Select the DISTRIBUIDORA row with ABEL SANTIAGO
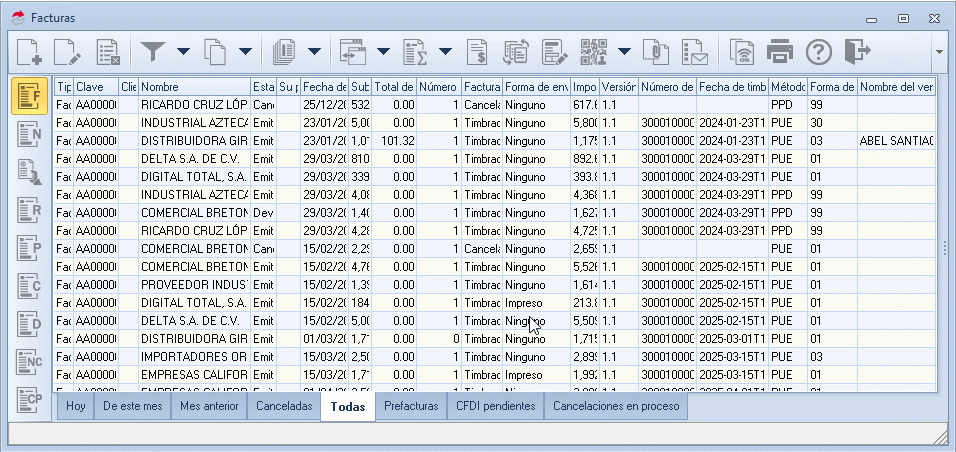Image resolution: width=956 pixels, height=452 pixels. coord(194,140)
